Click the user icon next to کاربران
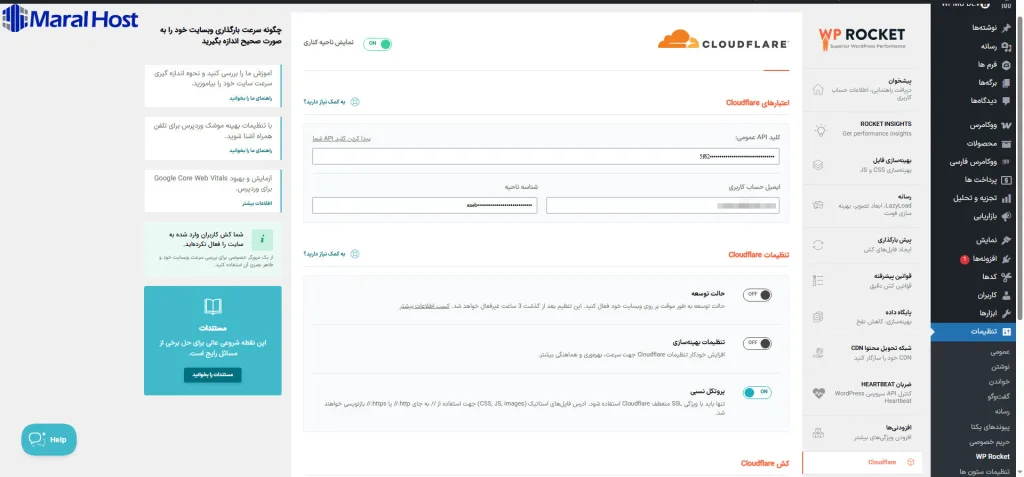Screen dimensions: 1024x477 pyautogui.click(x=1006, y=295)
